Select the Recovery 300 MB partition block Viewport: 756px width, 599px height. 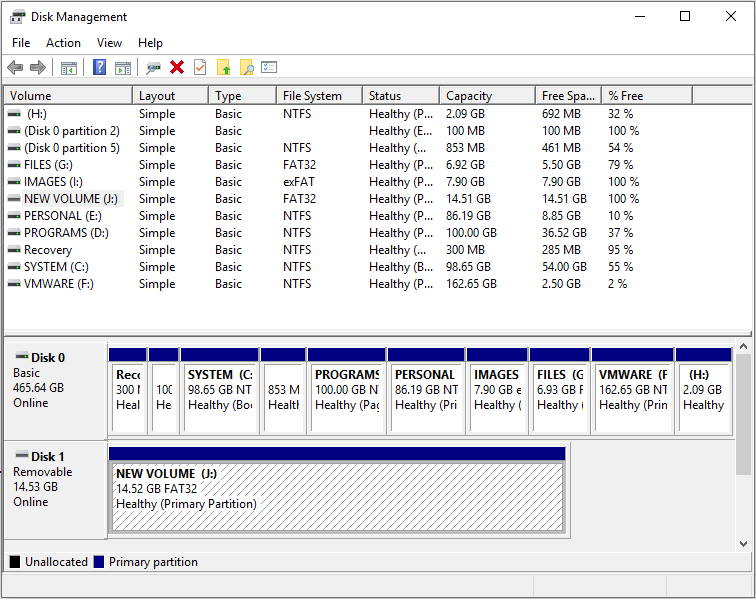(x=128, y=391)
